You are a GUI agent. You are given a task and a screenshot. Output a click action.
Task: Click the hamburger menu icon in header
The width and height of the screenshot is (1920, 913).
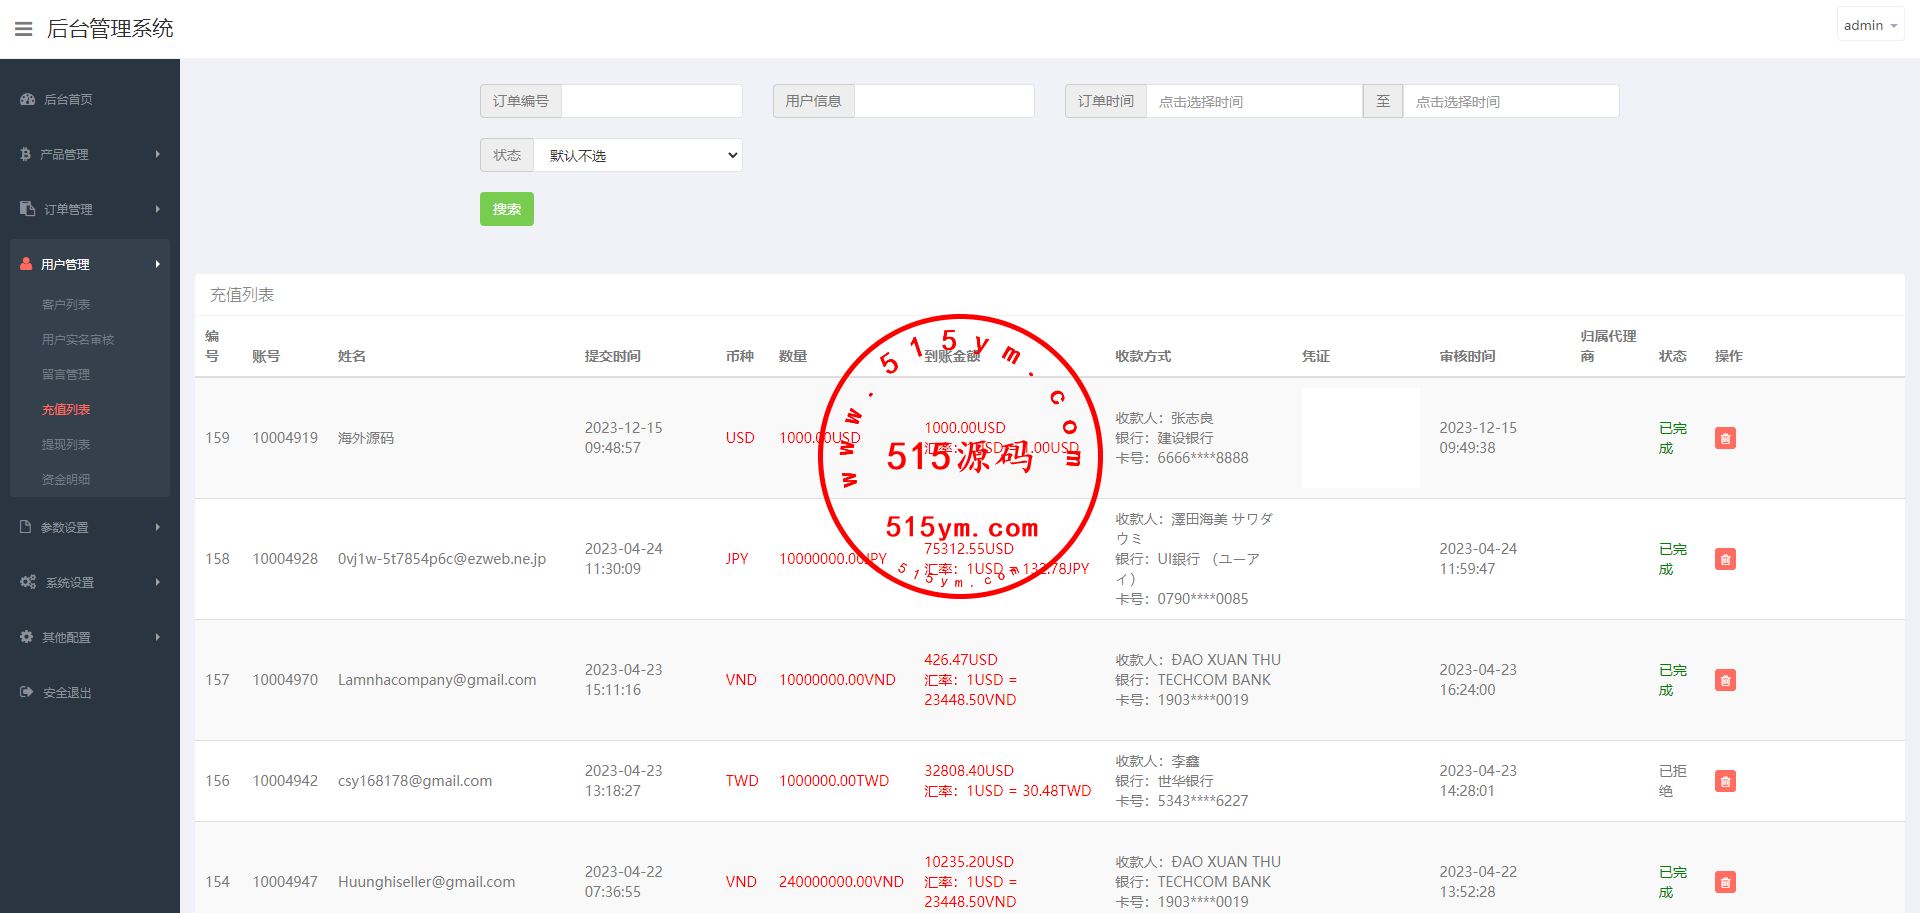point(24,29)
